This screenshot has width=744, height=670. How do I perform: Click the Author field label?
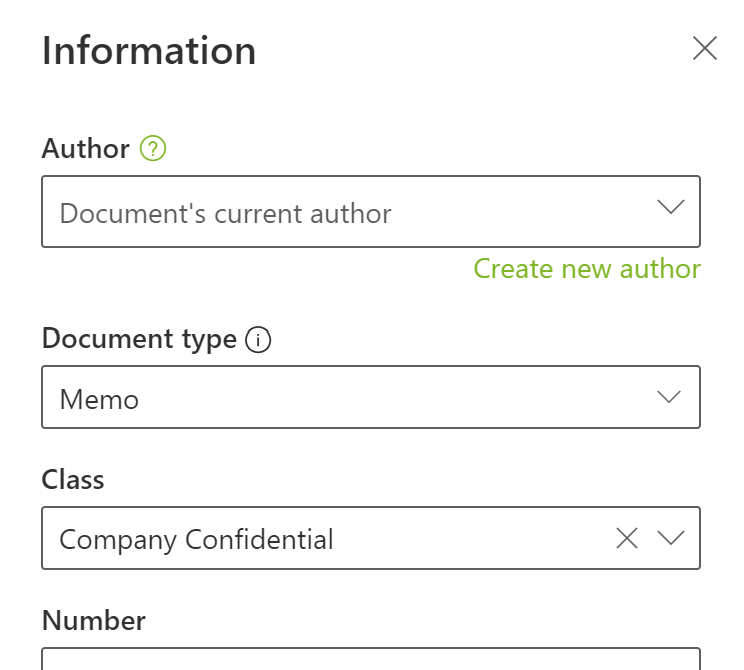pyautogui.click(x=86, y=149)
